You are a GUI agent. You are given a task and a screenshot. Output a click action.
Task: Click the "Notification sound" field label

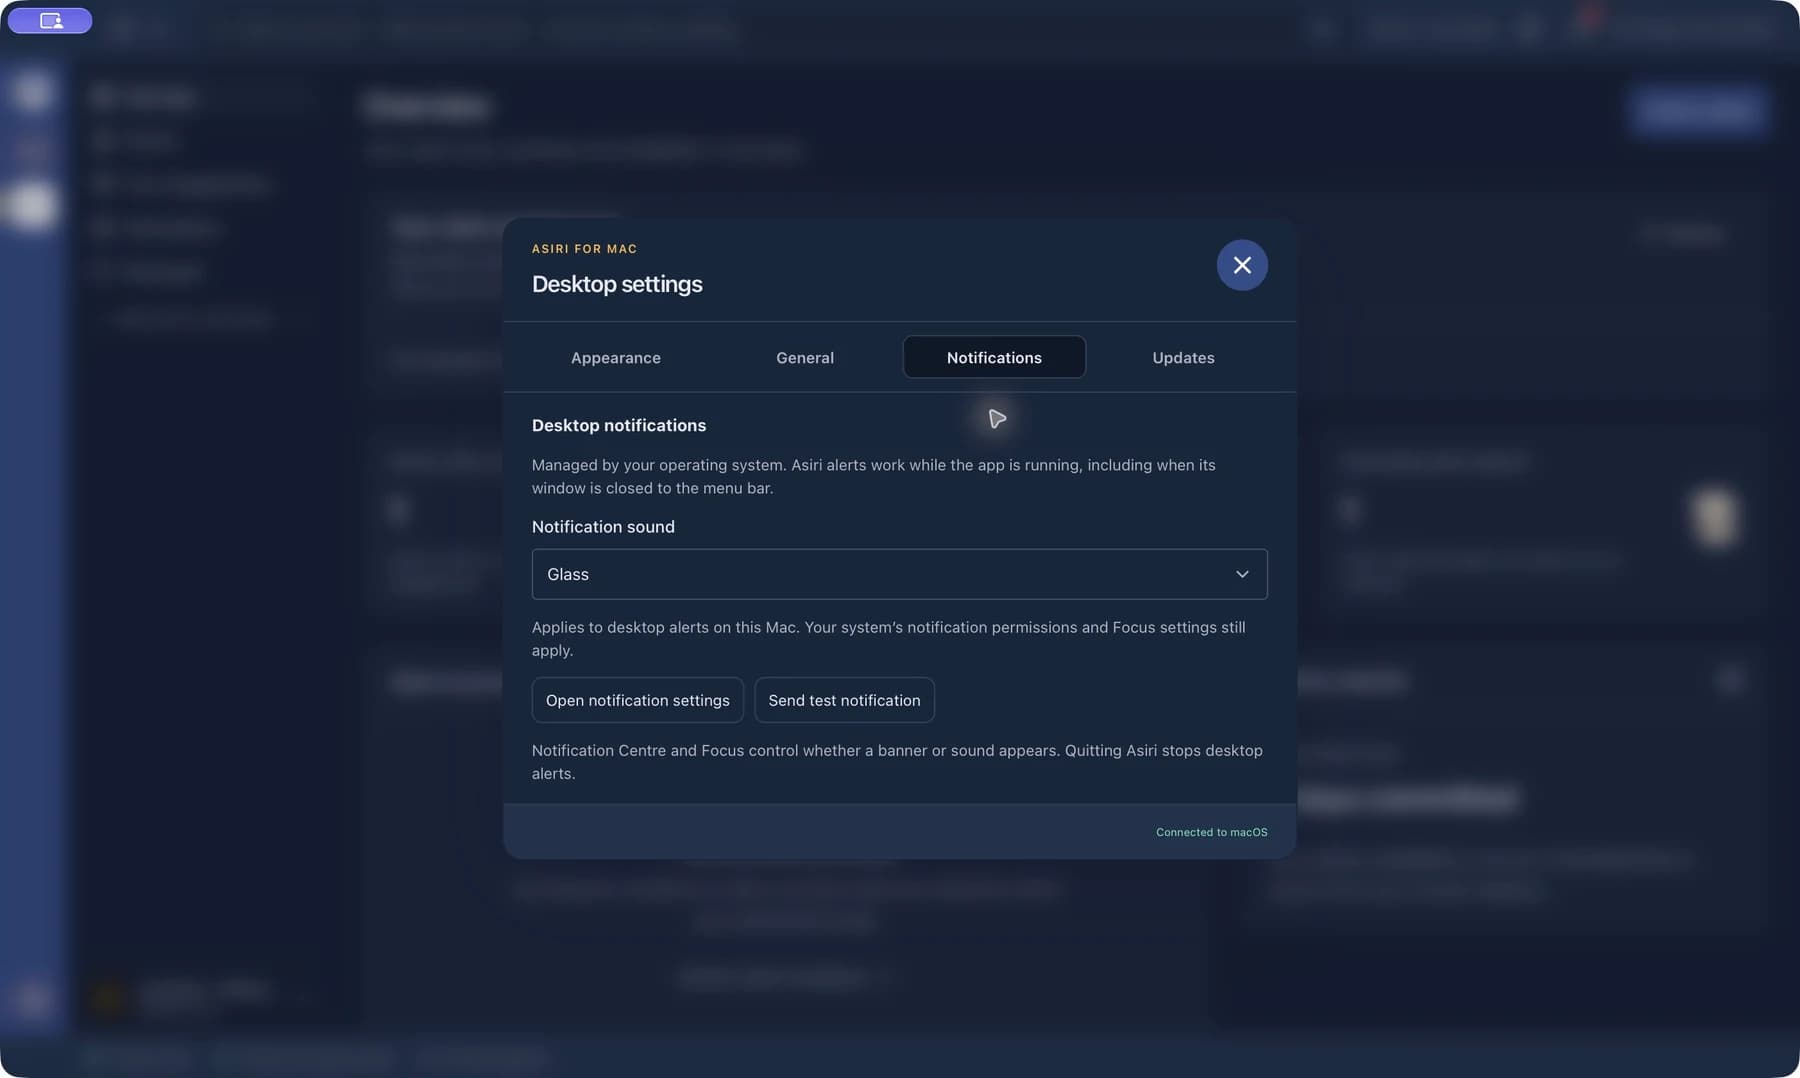(x=603, y=527)
